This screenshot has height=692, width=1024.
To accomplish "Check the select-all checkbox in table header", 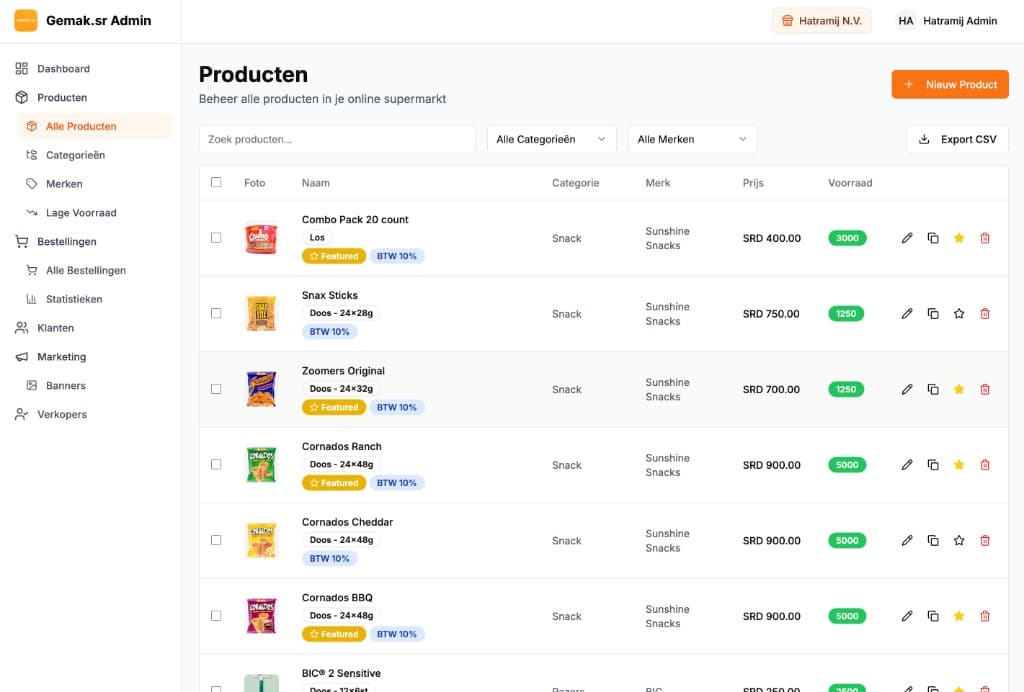I will click(x=216, y=182).
